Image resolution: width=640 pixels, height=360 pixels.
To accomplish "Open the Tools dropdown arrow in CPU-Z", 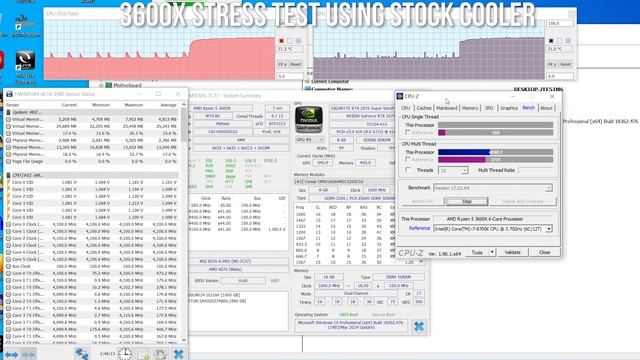I will click(492, 252).
